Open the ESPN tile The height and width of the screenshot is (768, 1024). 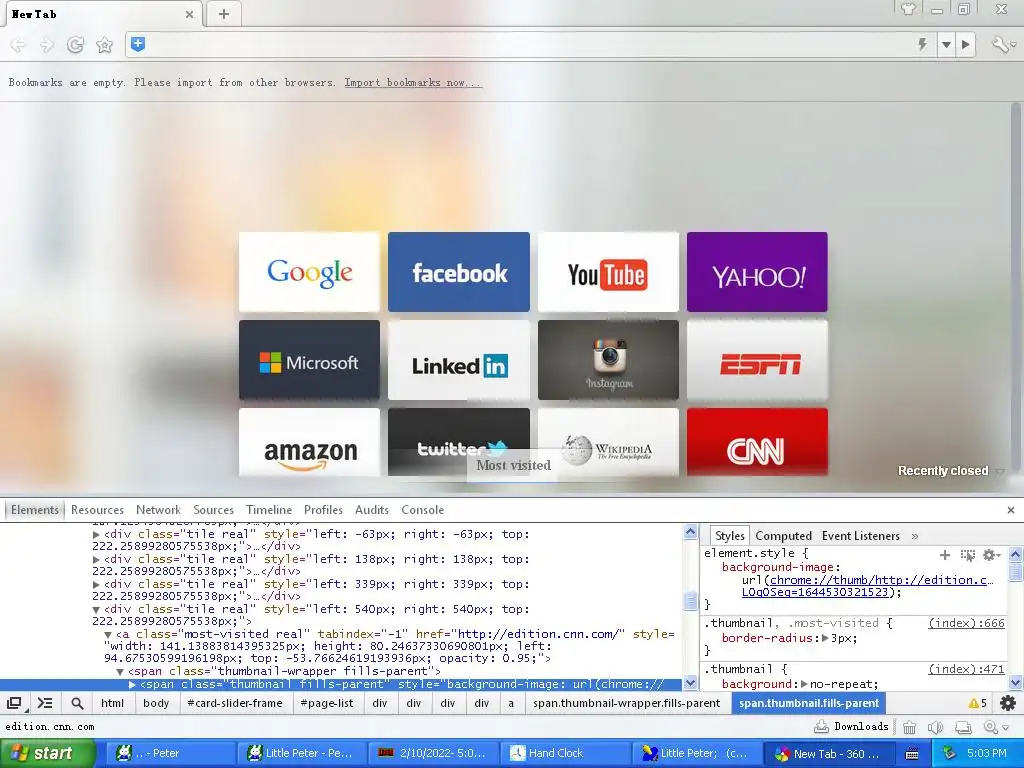pyautogui.click(x=757, y=360)
